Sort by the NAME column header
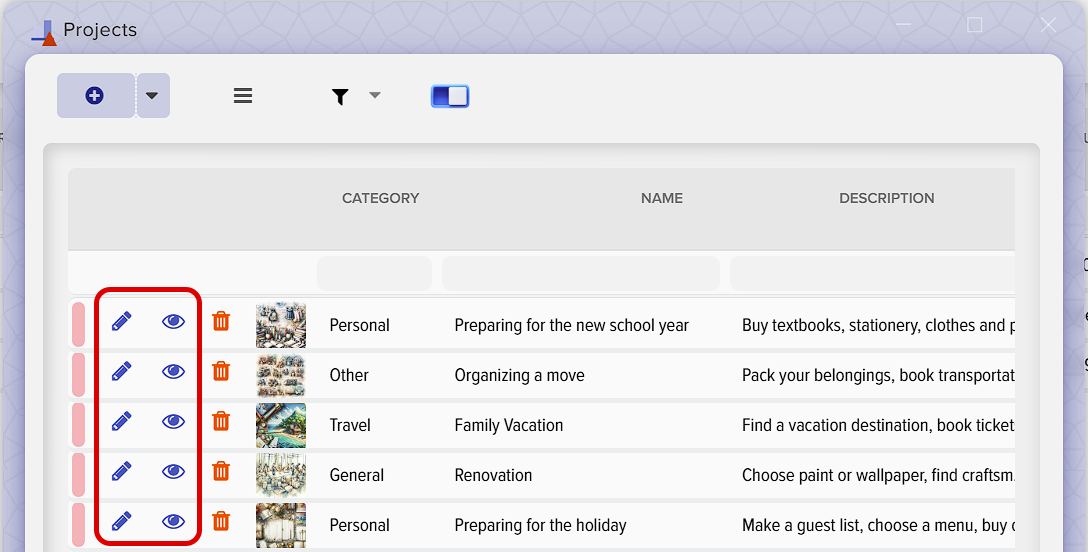The width and height of the screenshot is (1088, 552). (662, 198)
